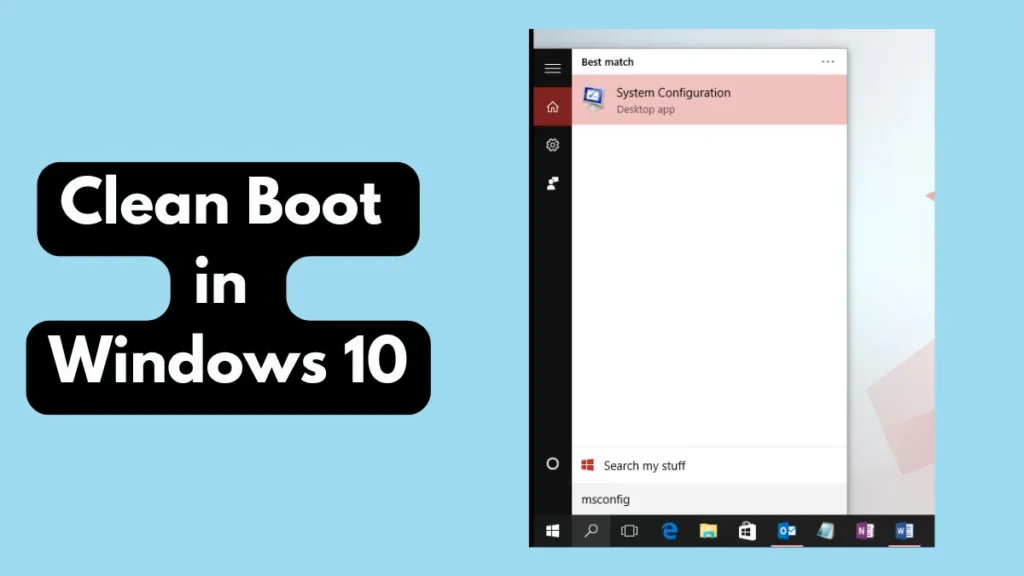
Task: Select the Home icon in sidebar
Action: pos(552,107)
